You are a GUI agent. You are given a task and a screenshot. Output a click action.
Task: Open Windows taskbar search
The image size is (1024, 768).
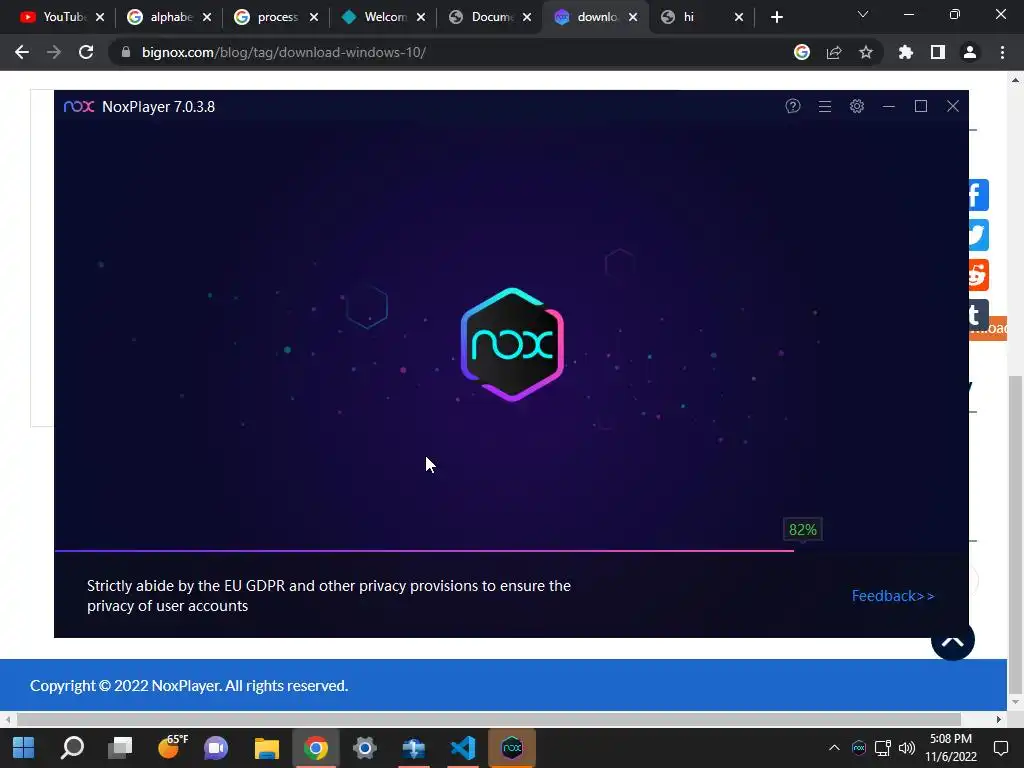click(x=72, y=748)
